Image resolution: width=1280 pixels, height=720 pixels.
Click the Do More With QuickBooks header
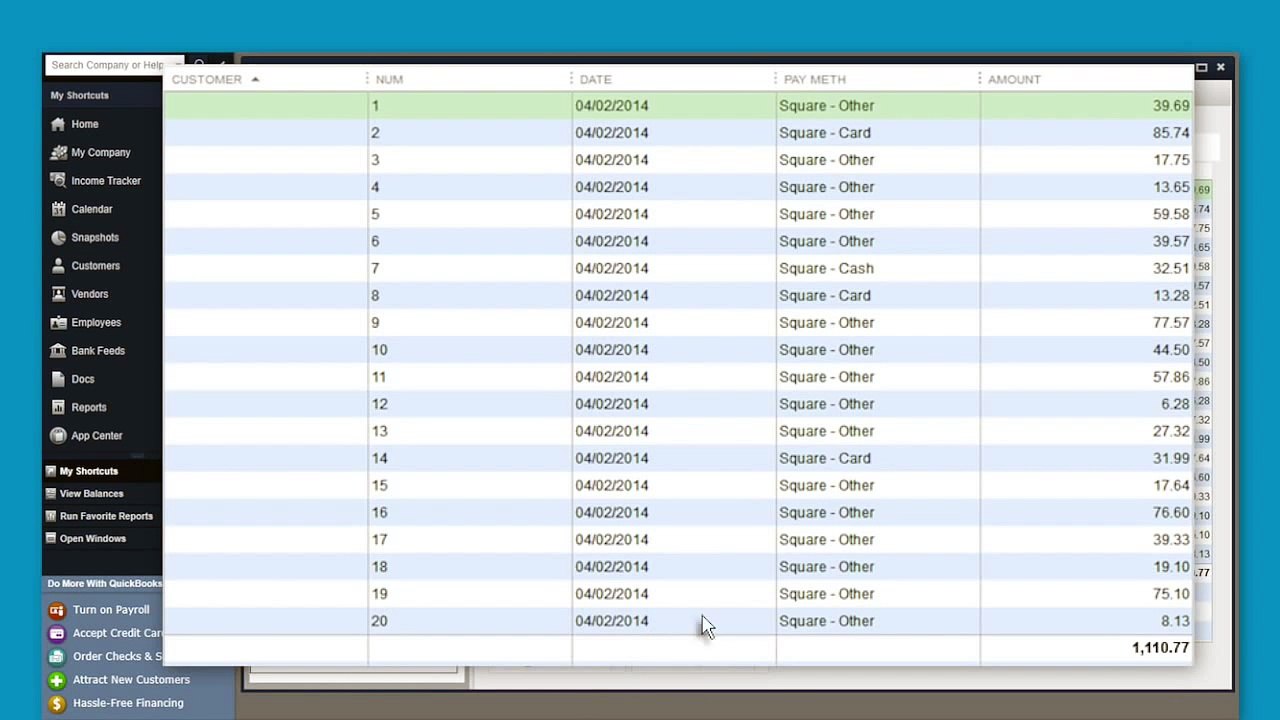[104, 583]
